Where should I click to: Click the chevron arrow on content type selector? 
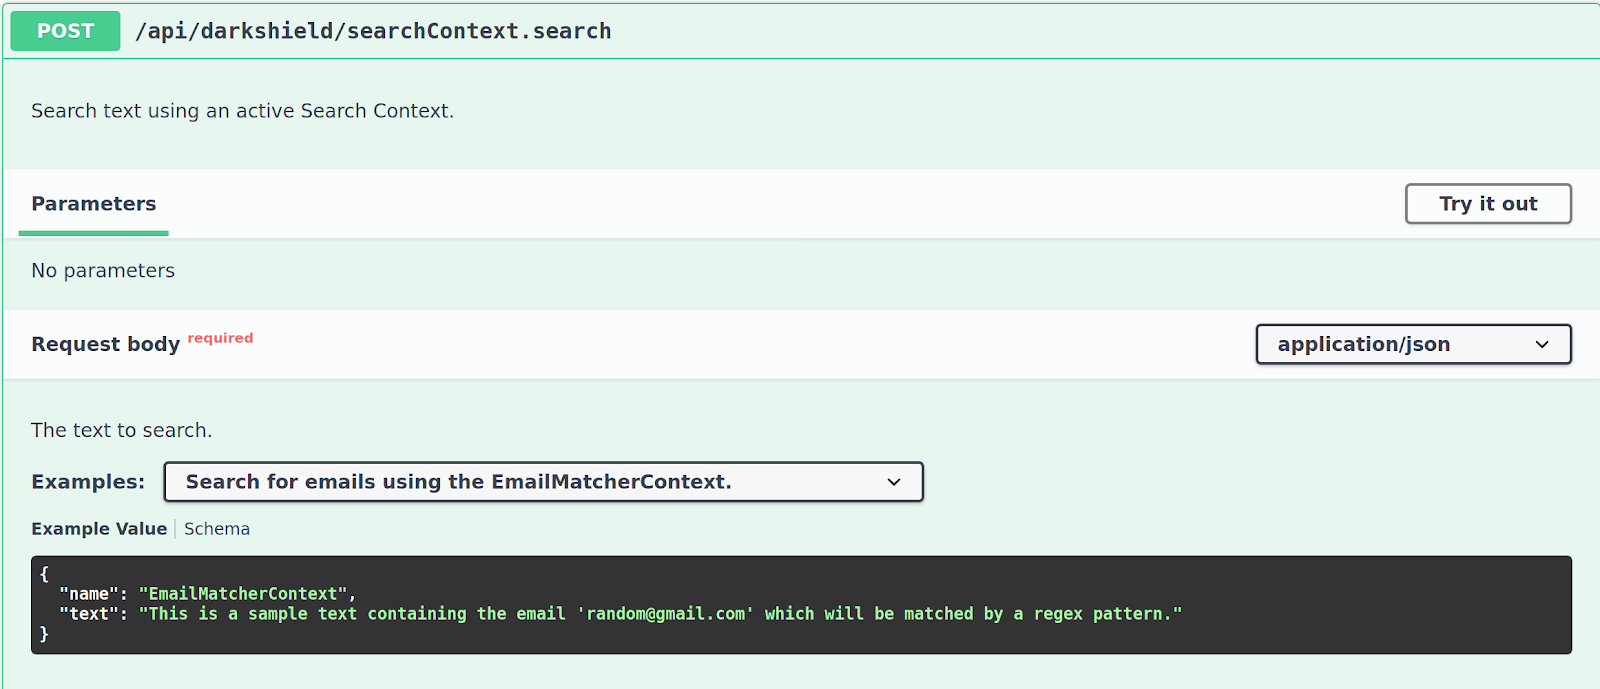pos(1542,344)
